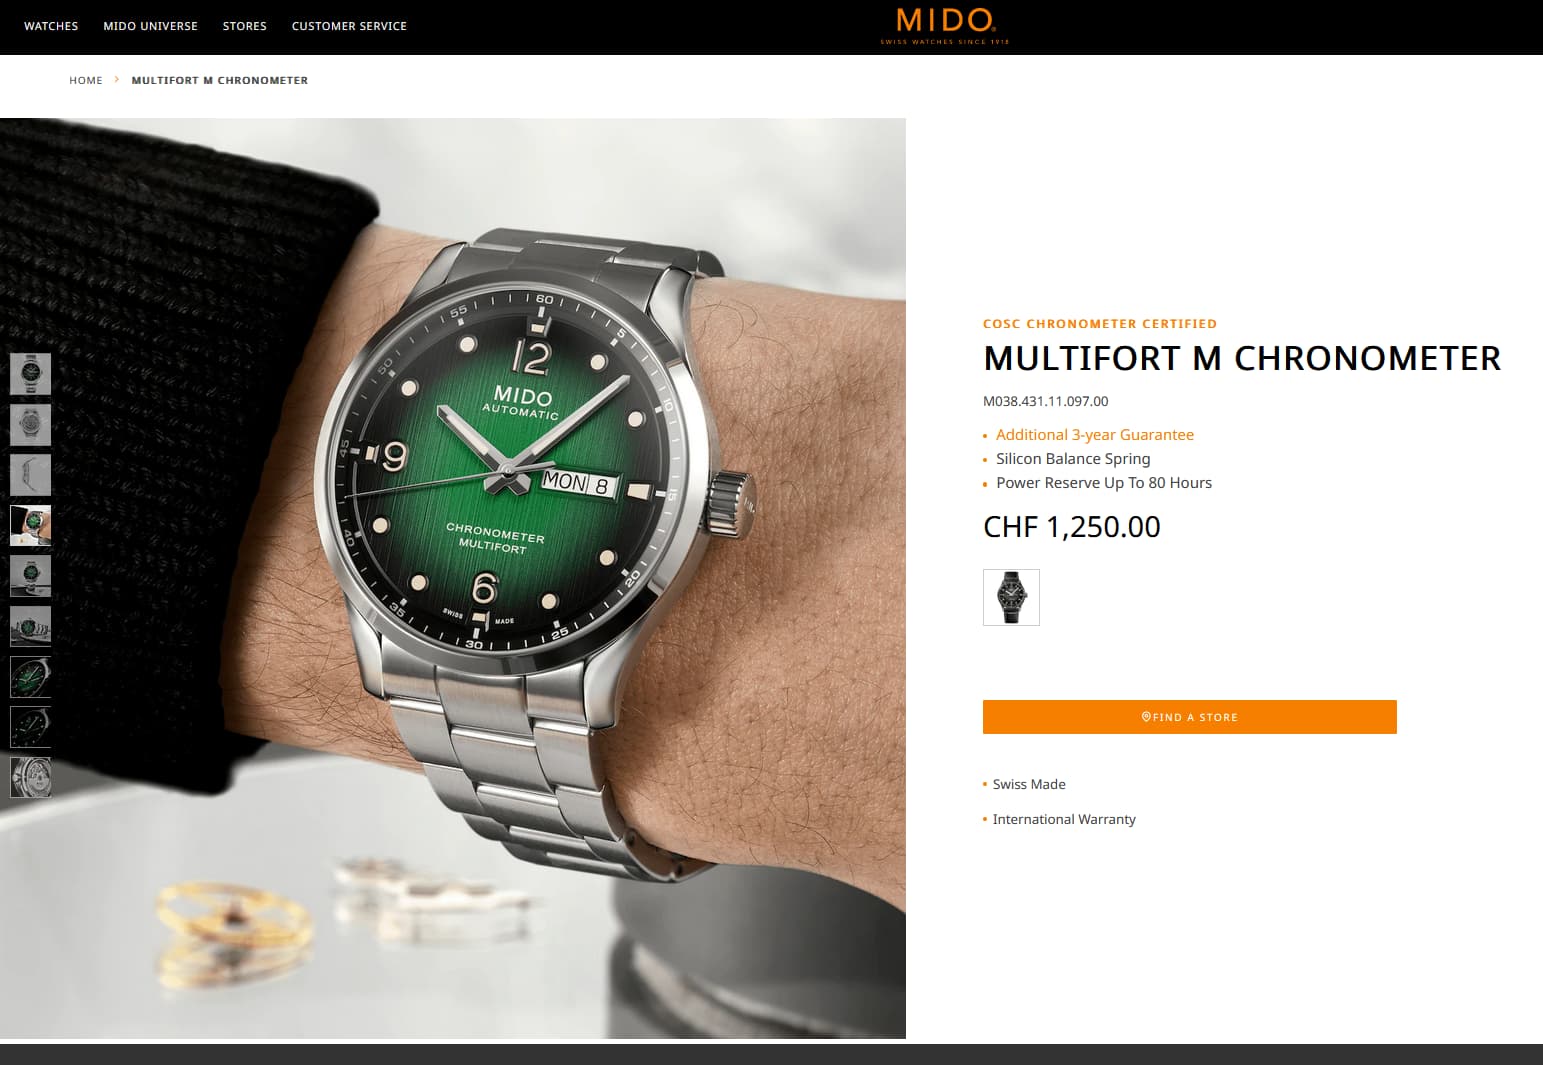Go to the Stores page
This screenshot has height=1065, width=1543.
coord(244,26)
